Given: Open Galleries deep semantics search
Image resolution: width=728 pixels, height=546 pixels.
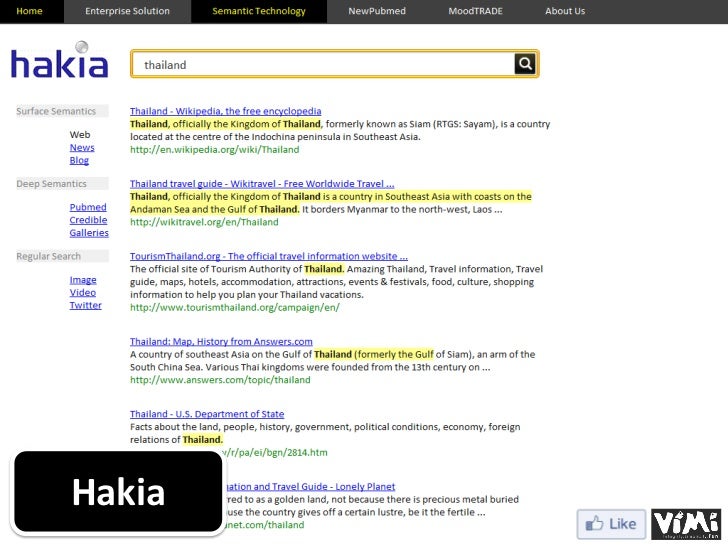Looking at the screenshot, I should point(89,233).
